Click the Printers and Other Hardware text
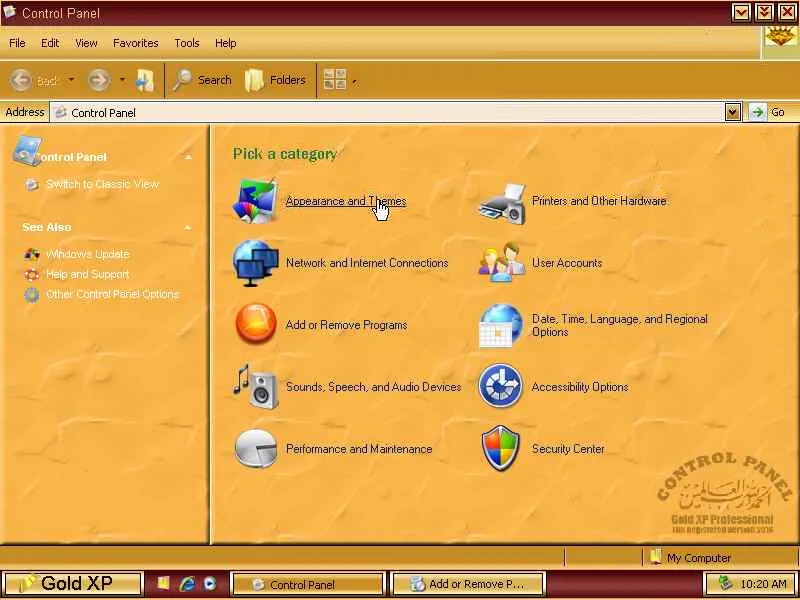Image resolution: width=800 pixels, height=600 pixels. [599, 201]
